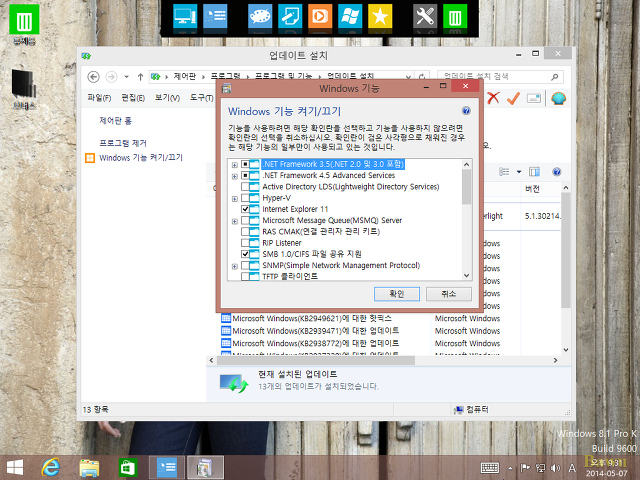Click 확인 button in Windows 기능
This screenshot has height=480, width=640.
397,294
